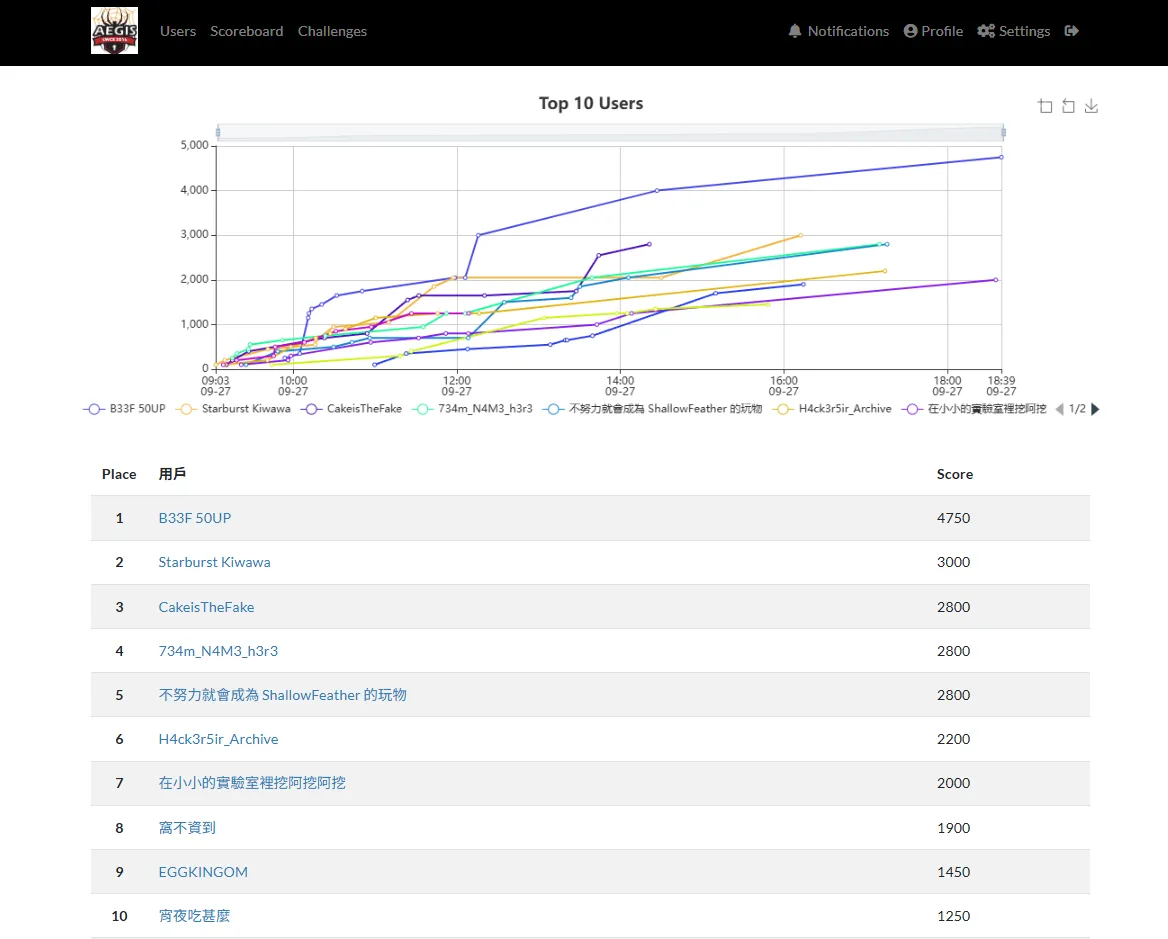Open Settings via the gears icon
This screenshot has width=1168, height=939.
coord(985,31)
